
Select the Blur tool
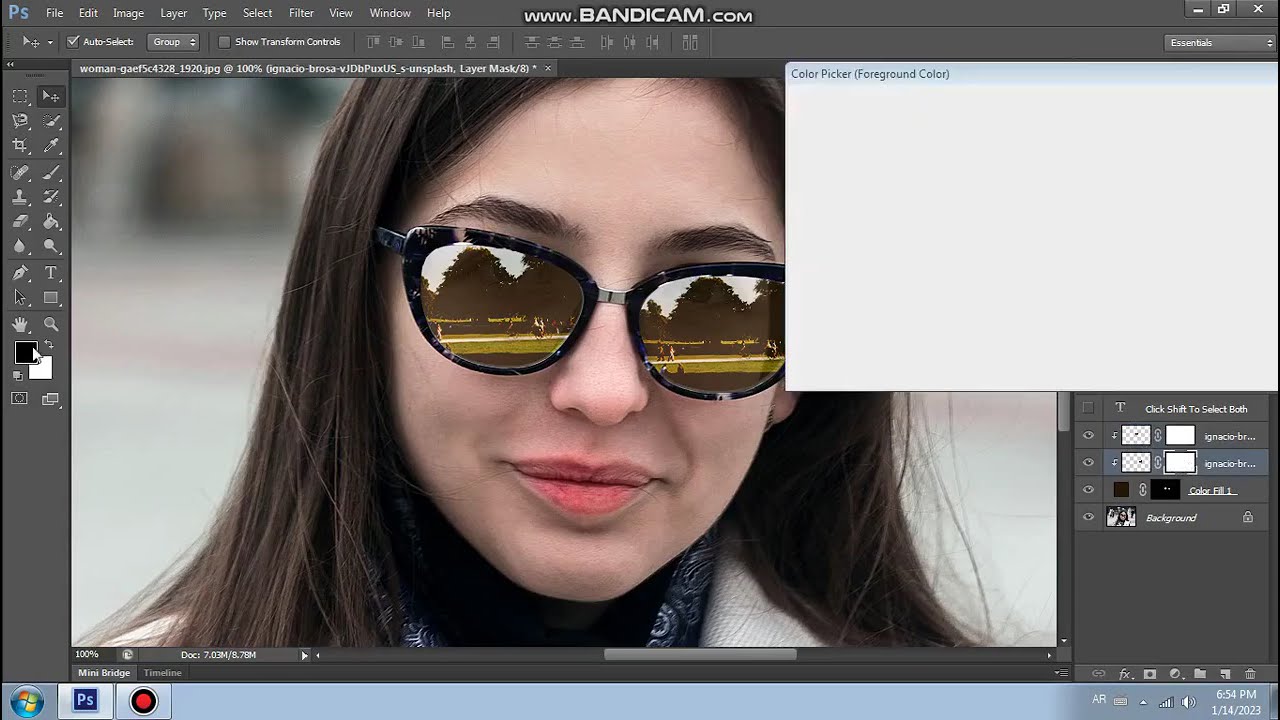pyautogui.click(x=20, y=246)
